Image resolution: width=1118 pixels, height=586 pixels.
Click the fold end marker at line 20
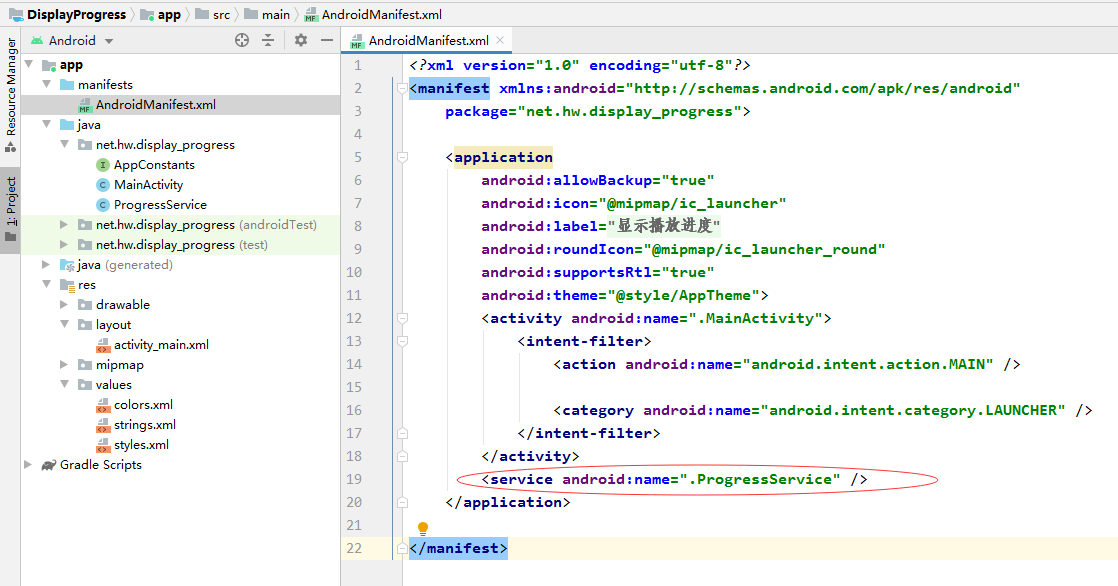pyautogui.click(x=402, y=502)
